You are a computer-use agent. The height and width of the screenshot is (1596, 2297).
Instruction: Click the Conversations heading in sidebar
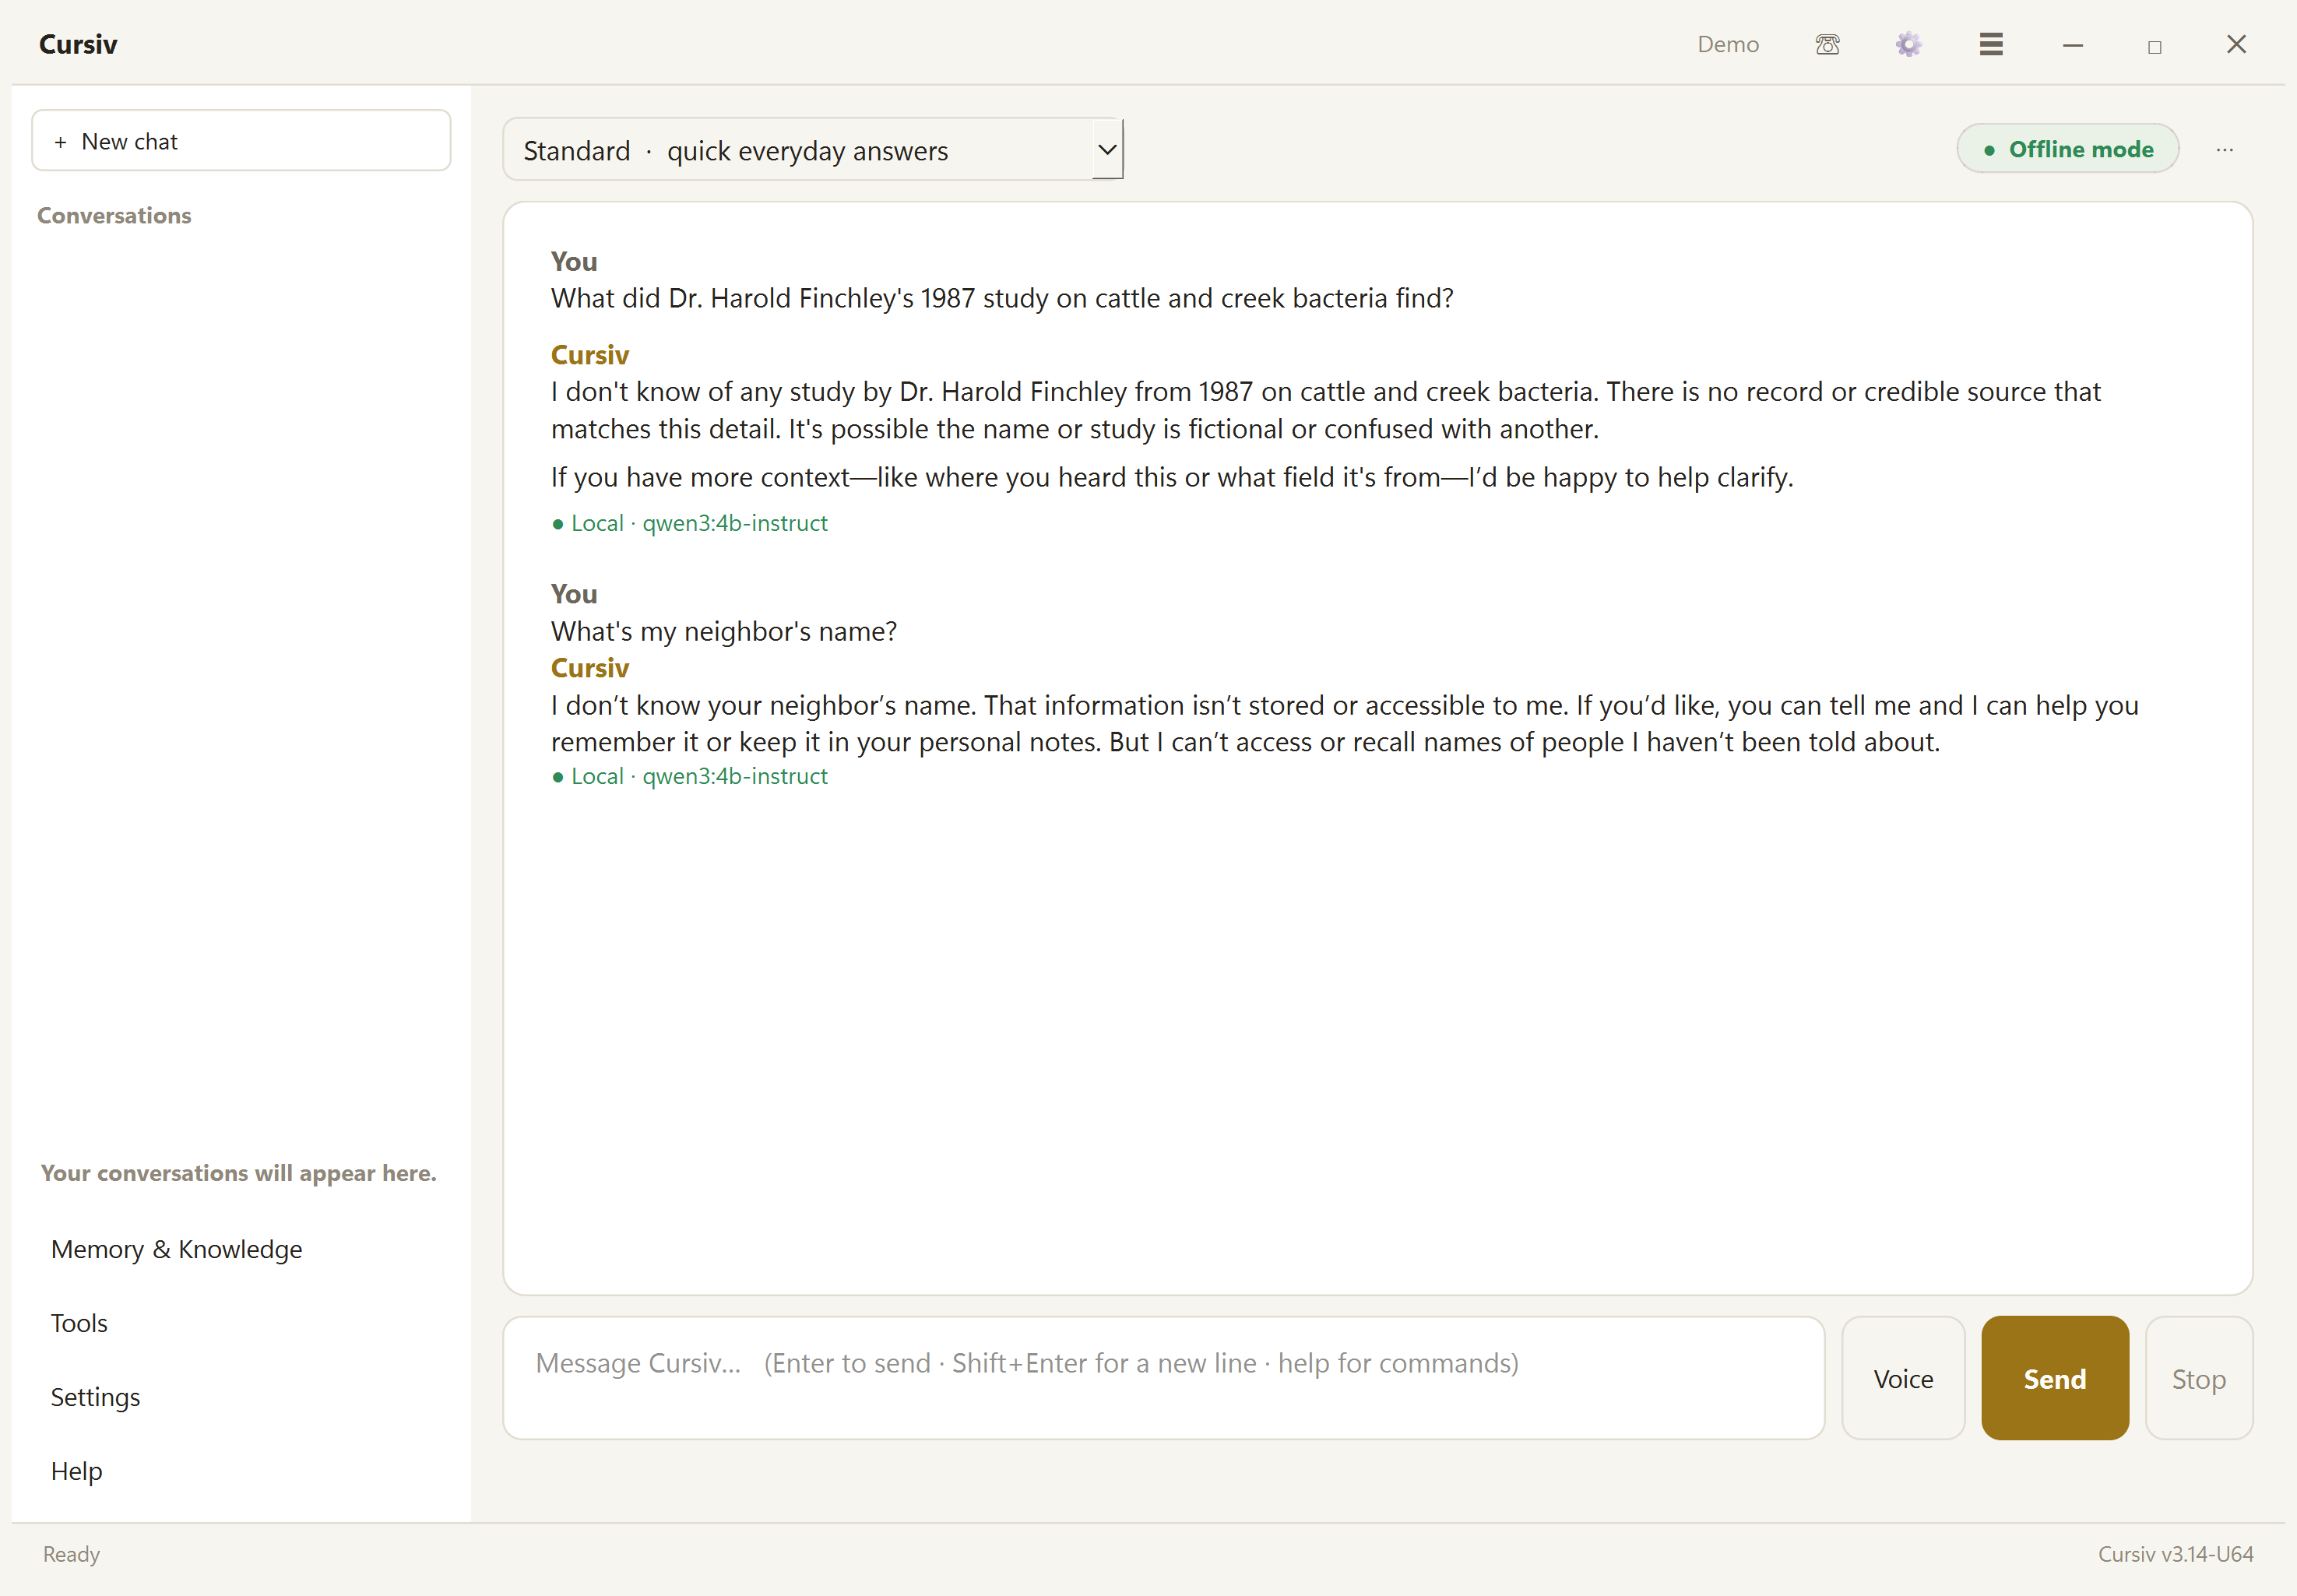(114, 215)
